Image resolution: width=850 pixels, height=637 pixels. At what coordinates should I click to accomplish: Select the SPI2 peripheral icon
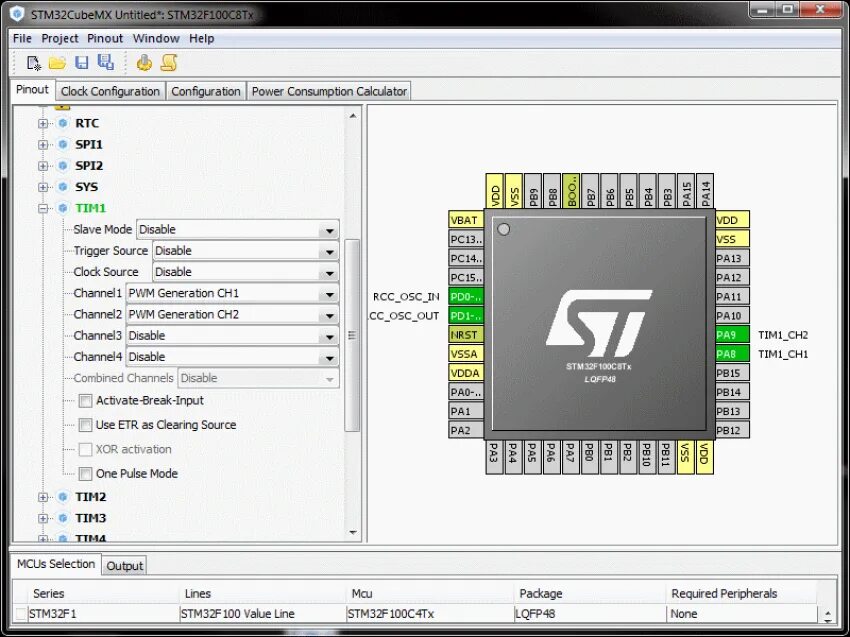coord(63,165)
